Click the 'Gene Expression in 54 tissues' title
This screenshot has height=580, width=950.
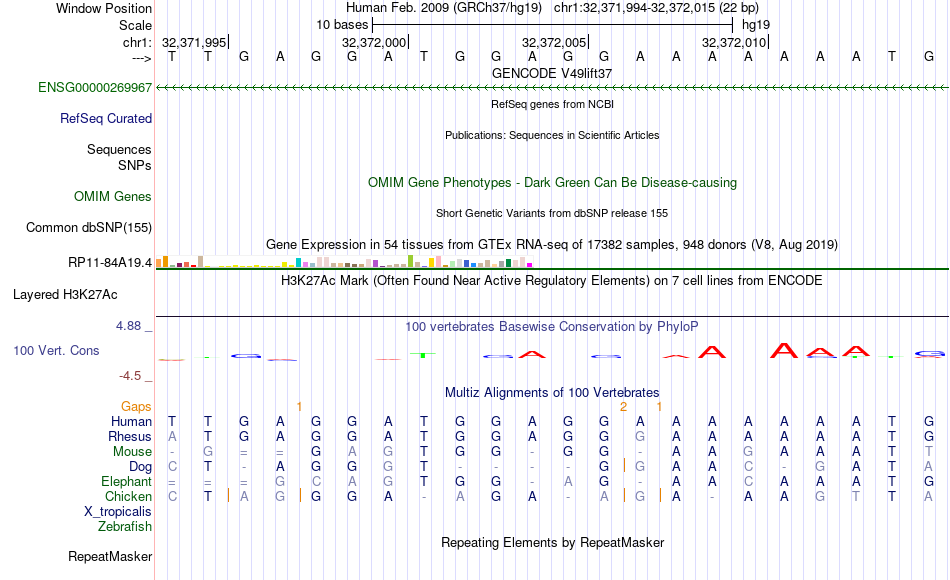(552, 245)
